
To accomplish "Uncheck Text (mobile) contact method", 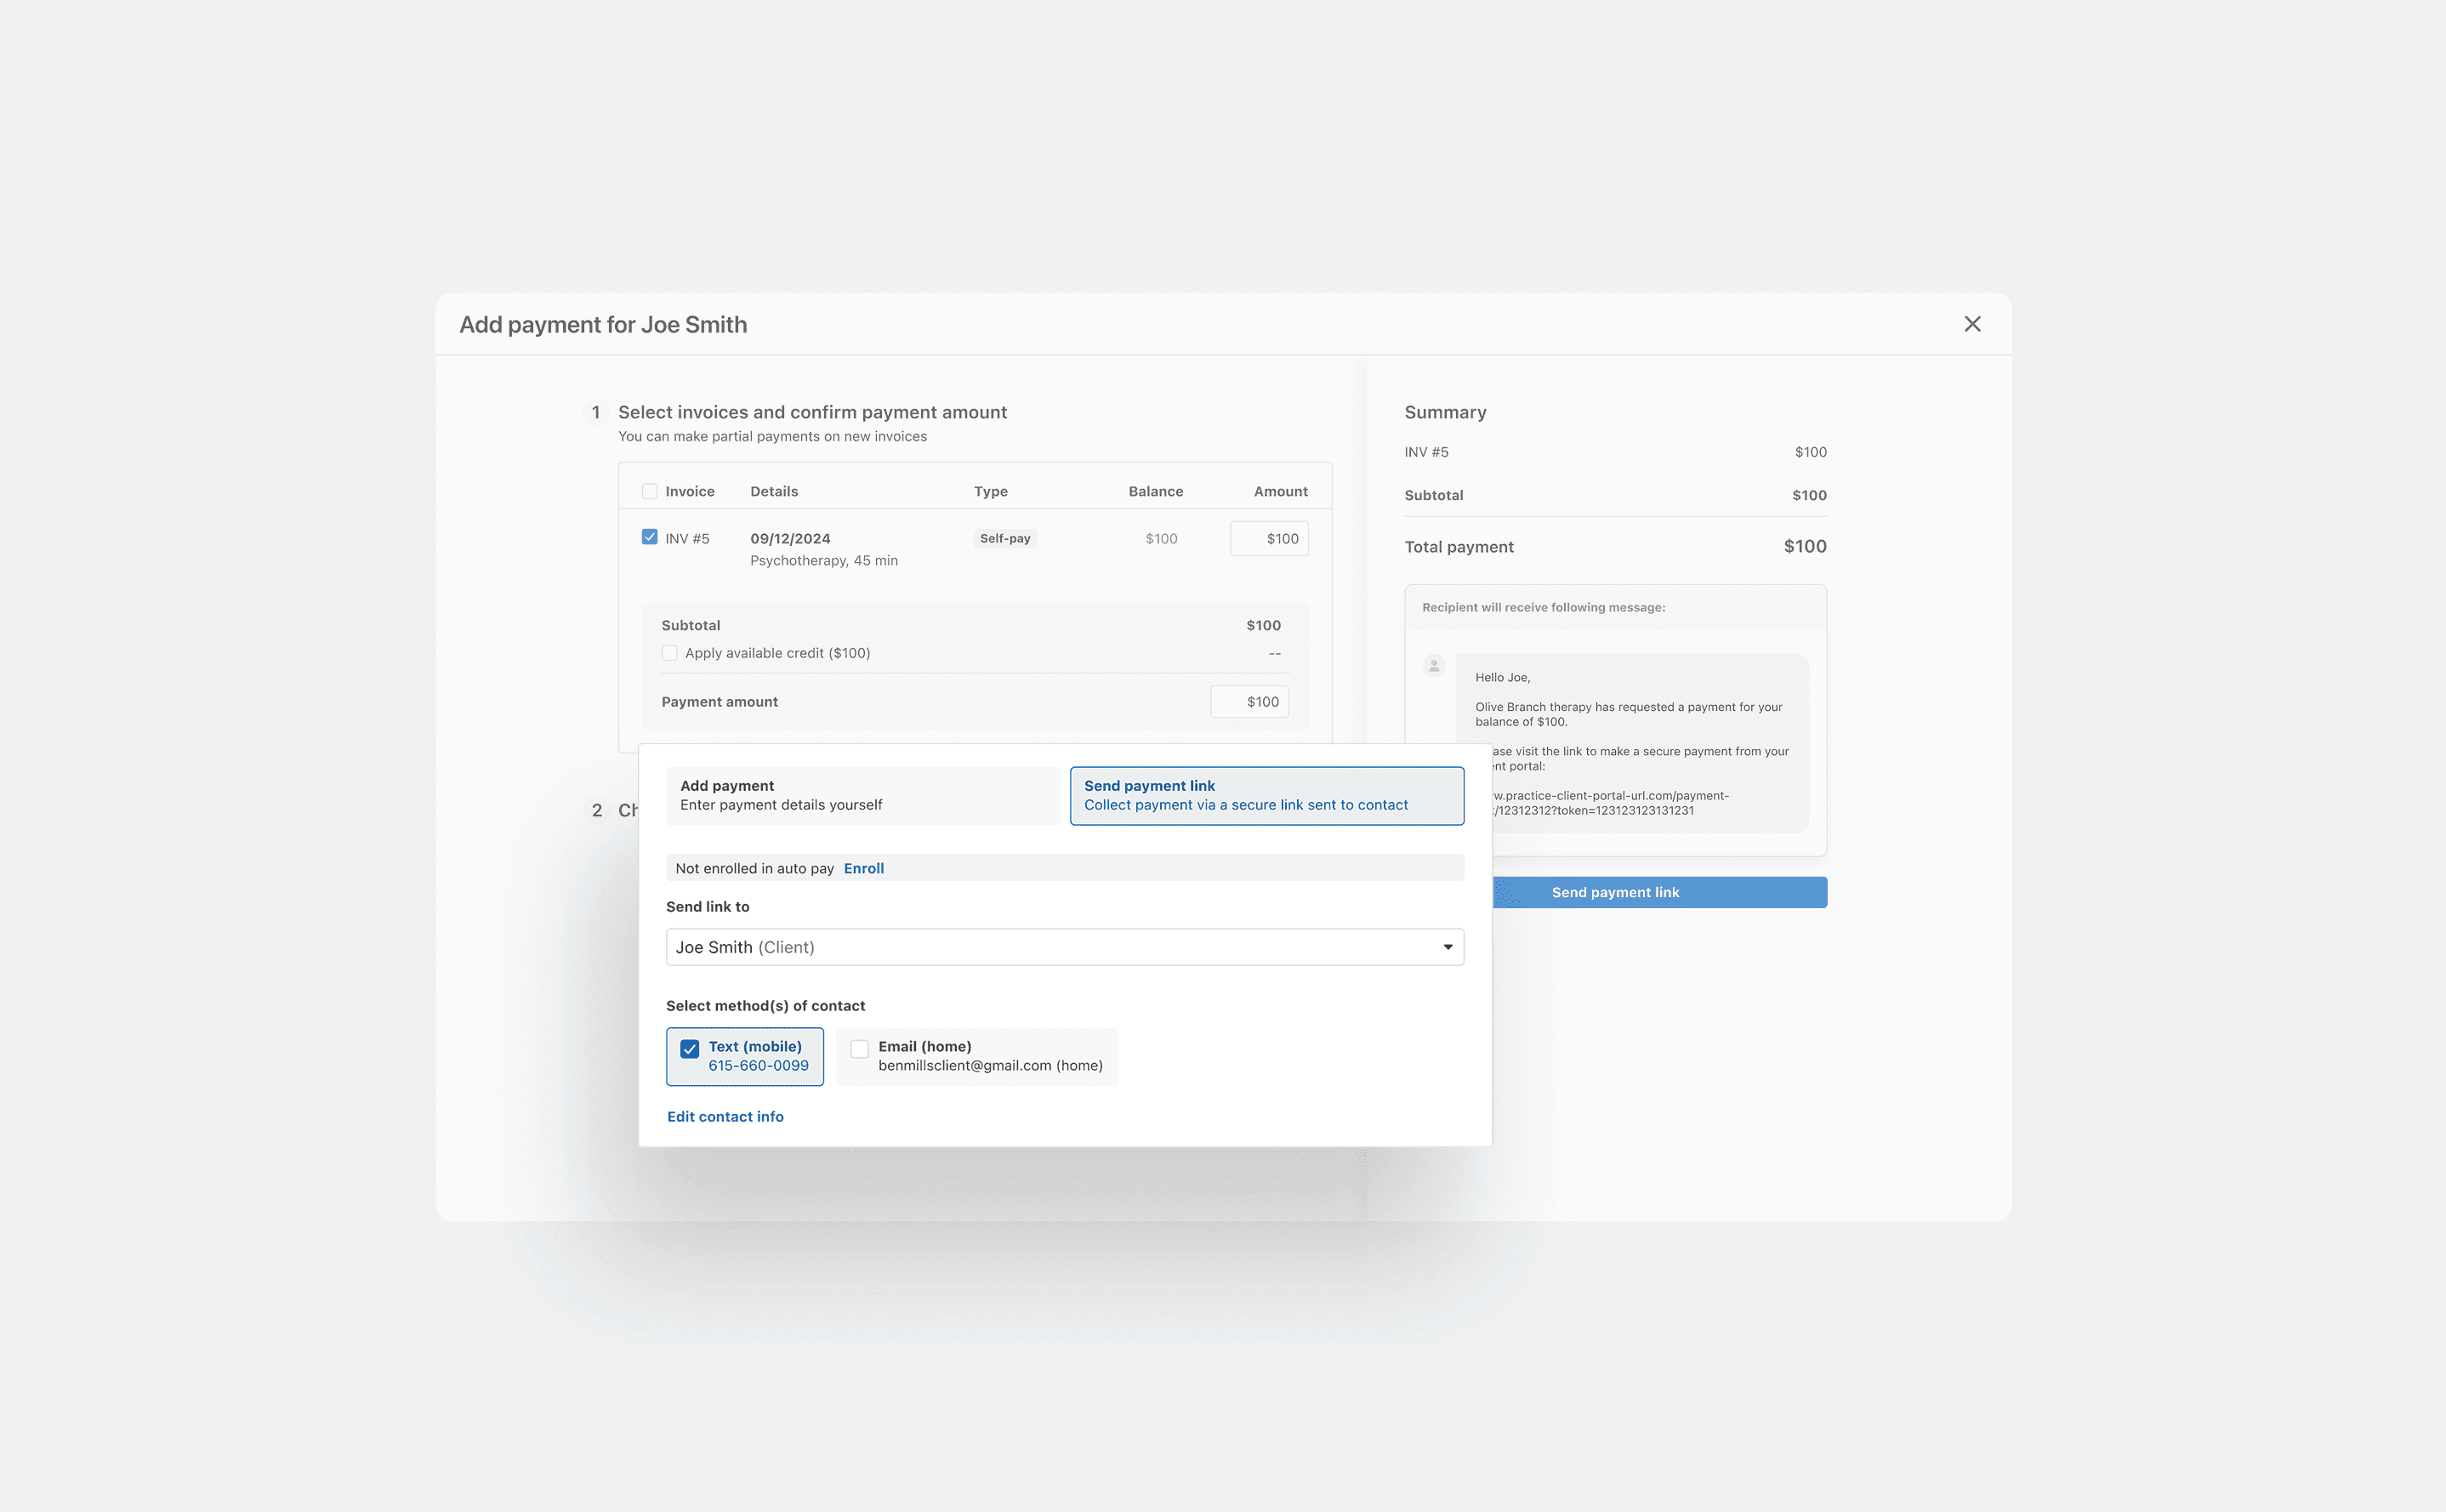I will point(690,1049).
